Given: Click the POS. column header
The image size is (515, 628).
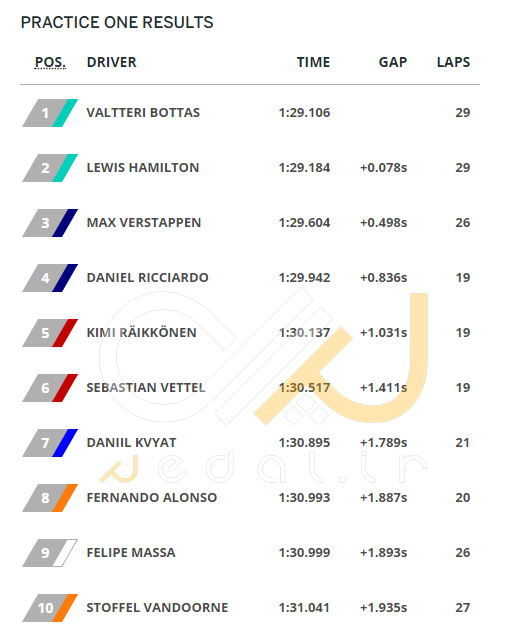Looking at the screenshot, I should pyautogui.click(x=50, y=62).
